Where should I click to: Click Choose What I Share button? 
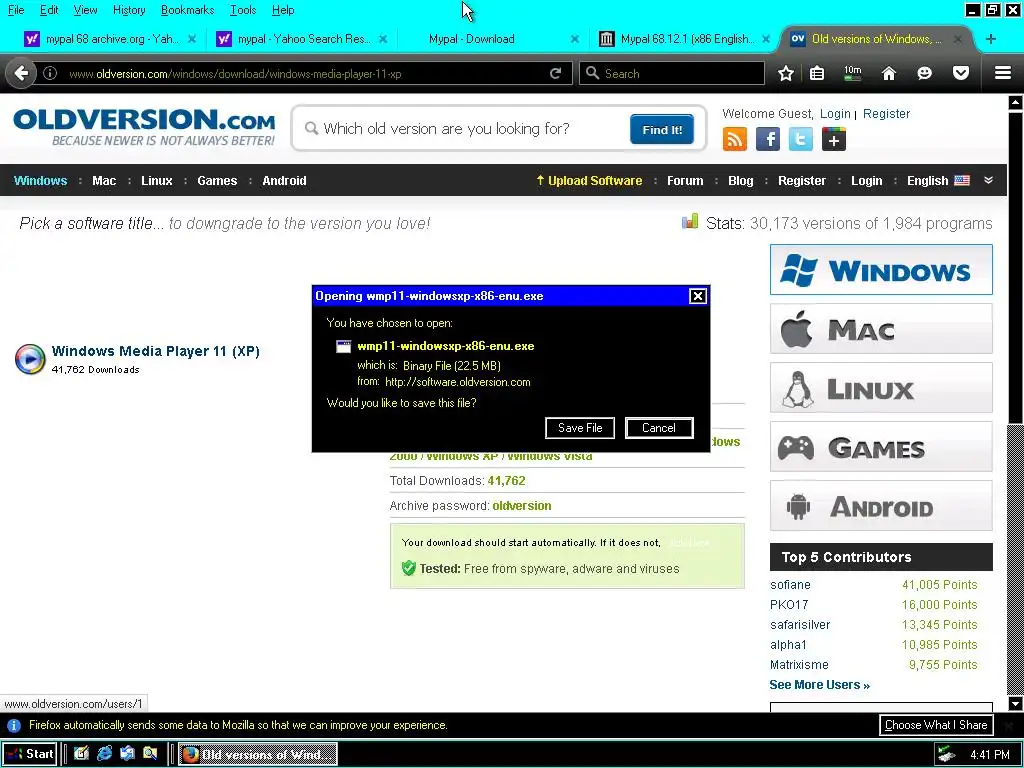936,725
